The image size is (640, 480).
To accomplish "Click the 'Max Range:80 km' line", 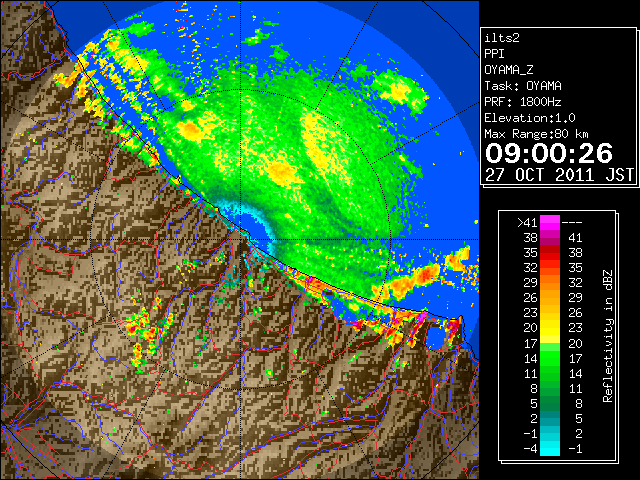I will (536, 134).
